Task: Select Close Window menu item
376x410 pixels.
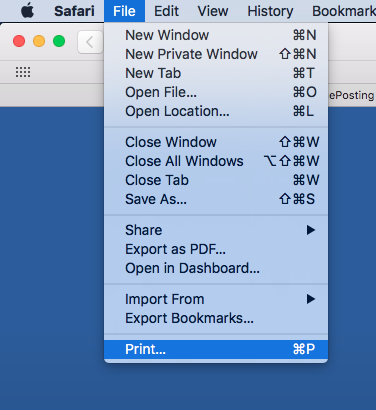Action: [x=216, y=142]
